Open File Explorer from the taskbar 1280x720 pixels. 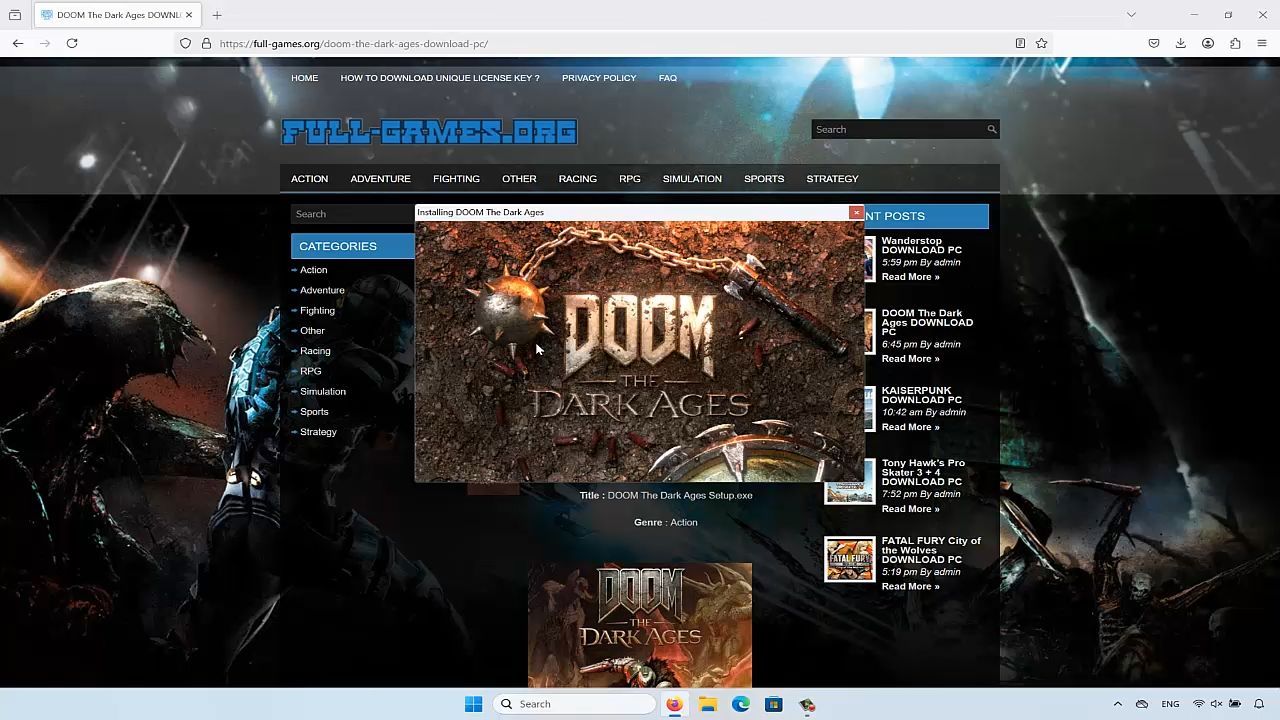pos(708,704)
